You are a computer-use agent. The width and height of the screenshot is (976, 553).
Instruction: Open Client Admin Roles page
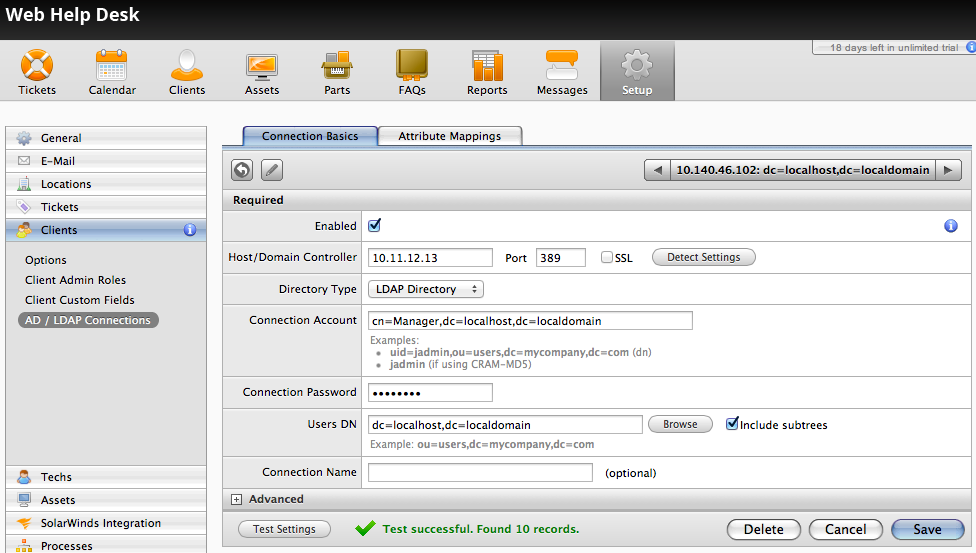coord(75,280)
